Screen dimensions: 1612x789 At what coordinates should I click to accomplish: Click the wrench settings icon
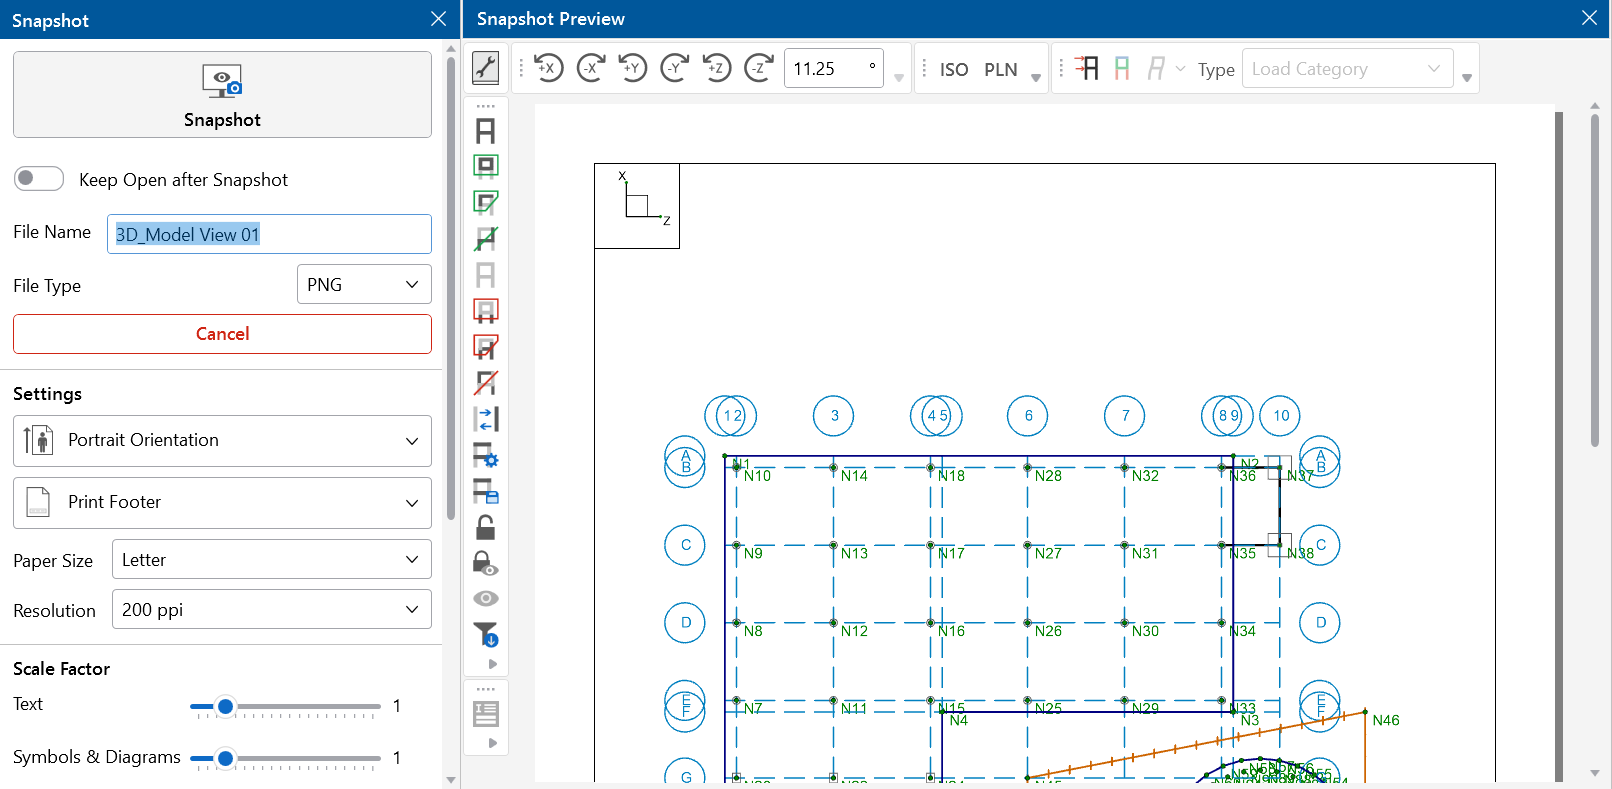486,68
